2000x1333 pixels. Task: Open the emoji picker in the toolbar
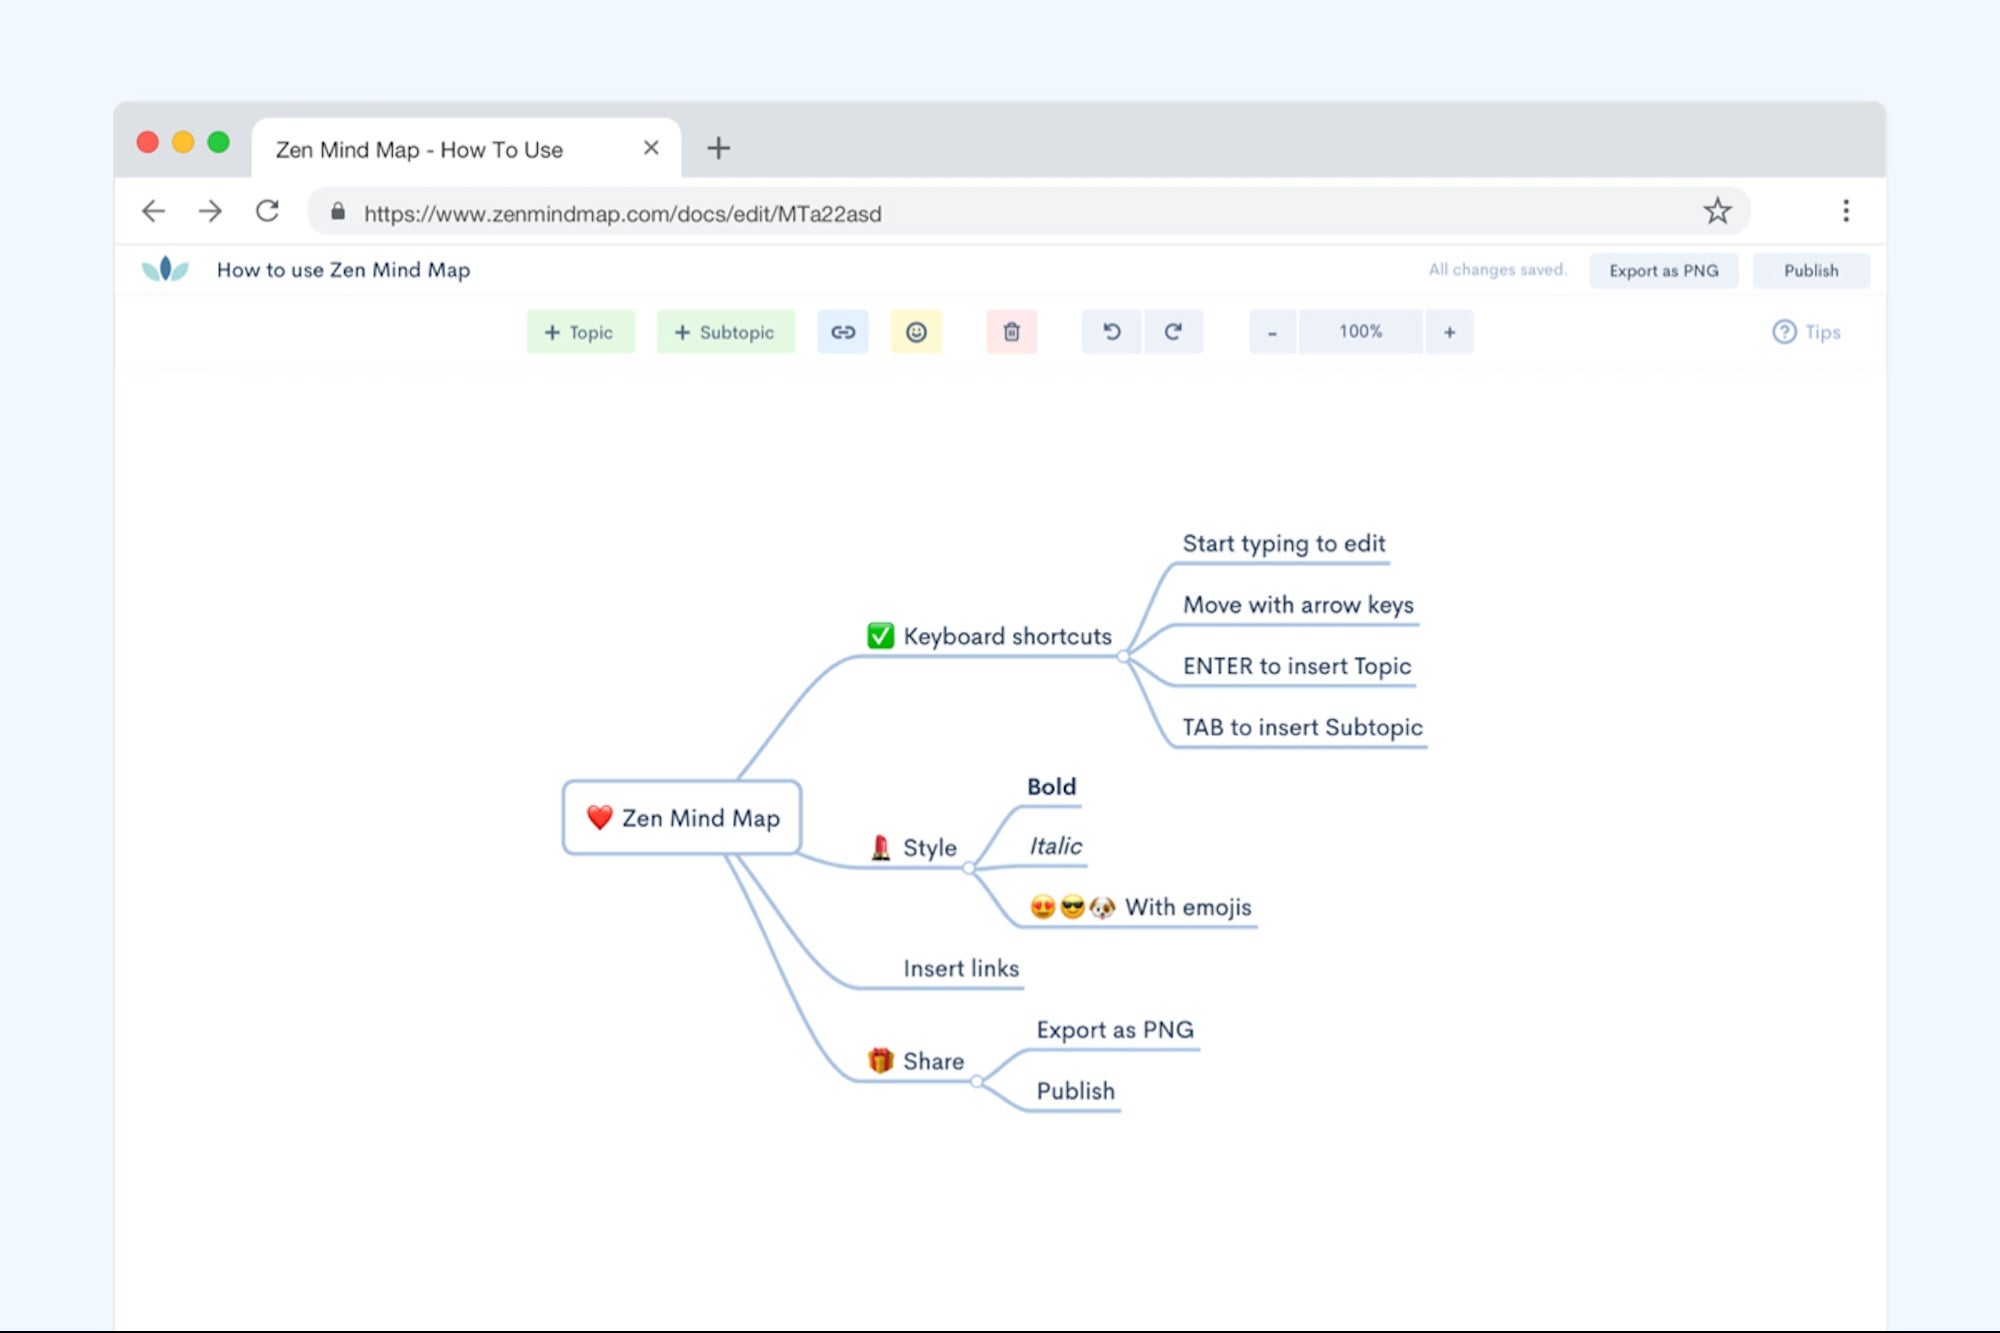click(916, 331)
